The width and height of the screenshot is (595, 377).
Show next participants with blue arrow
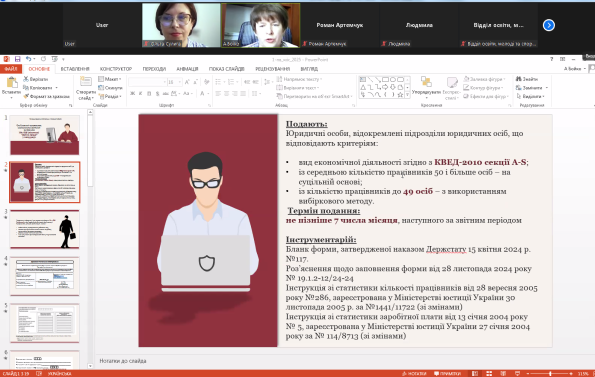(x=549, y=25)
